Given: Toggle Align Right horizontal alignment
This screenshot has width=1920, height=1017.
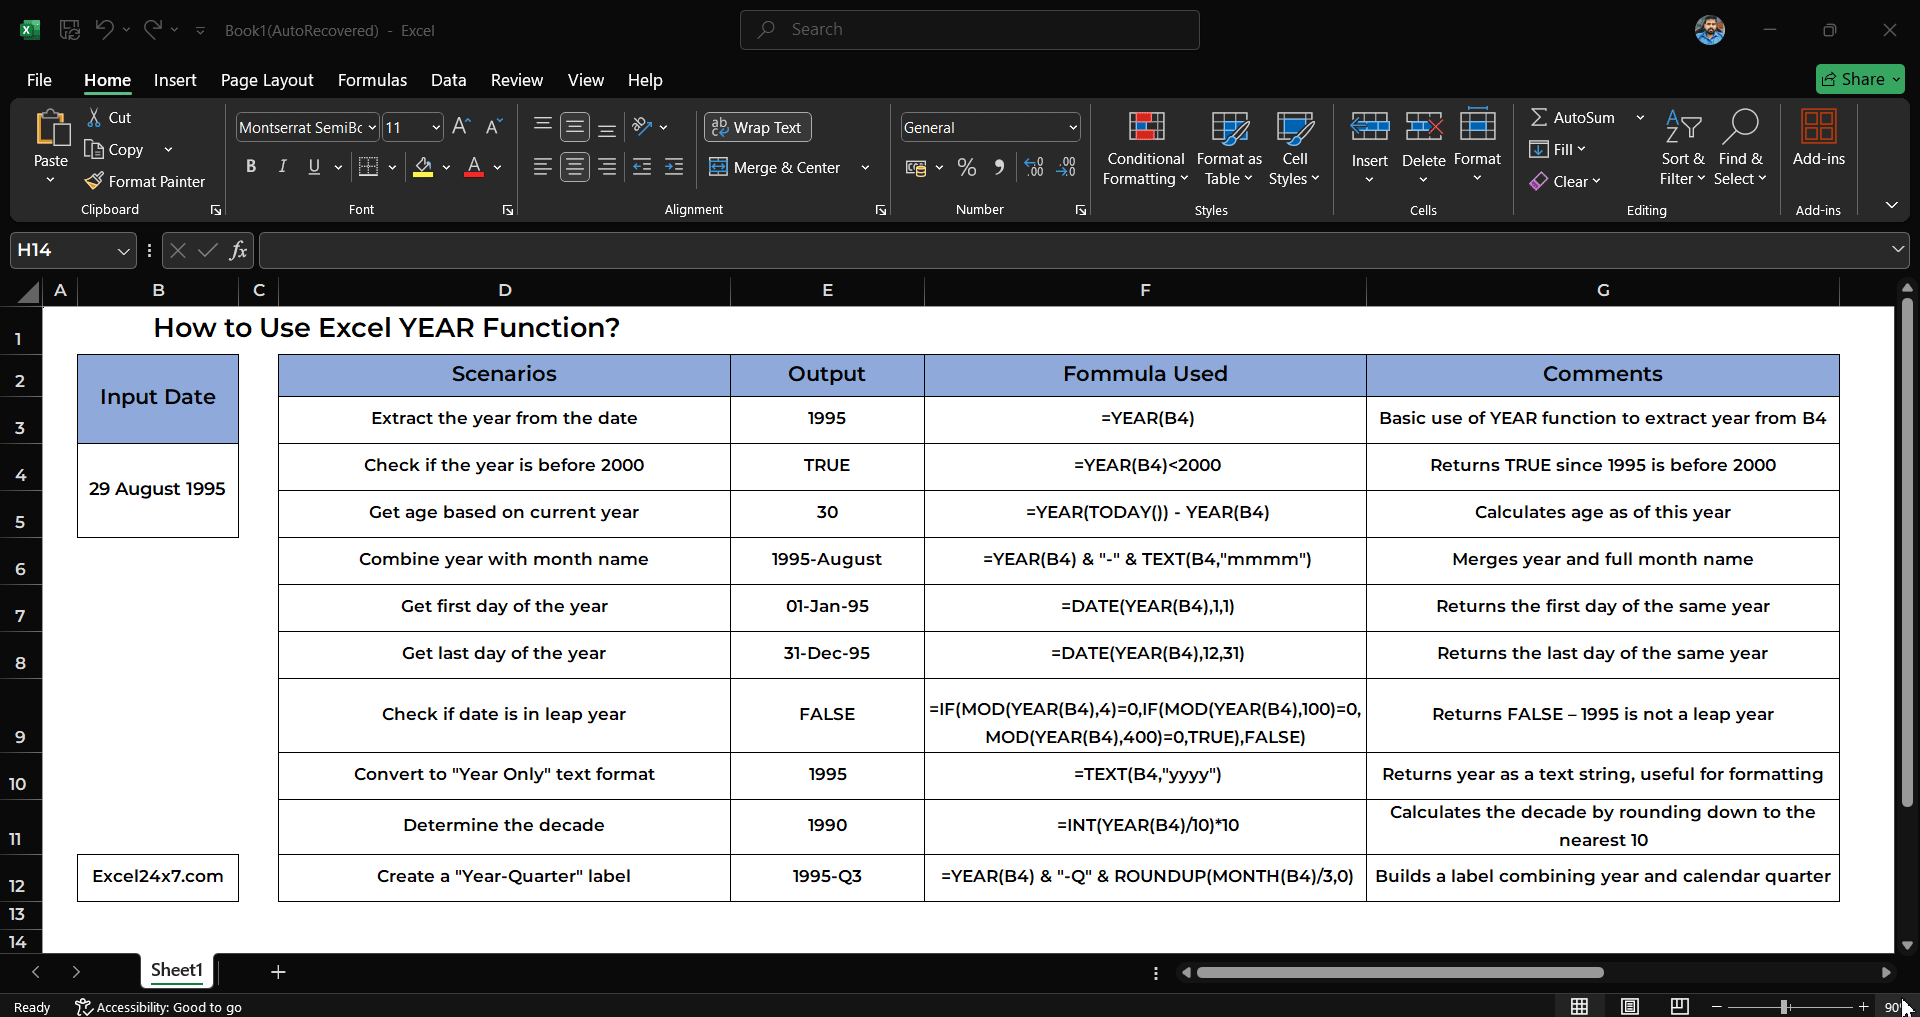Looking at the screenshot, I should click(x=607, y=167).
